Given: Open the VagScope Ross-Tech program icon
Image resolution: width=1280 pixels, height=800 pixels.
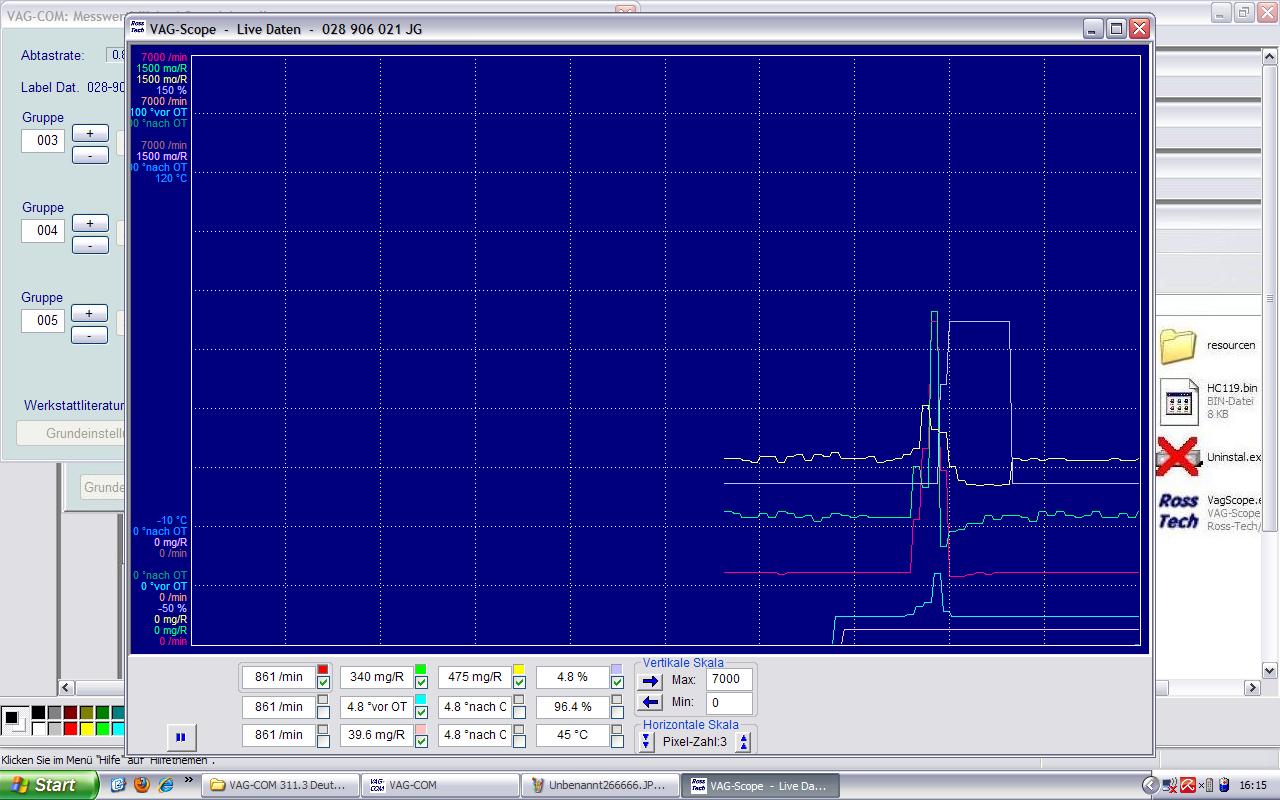Looking at the screenshot, I should pos(1178,511).
